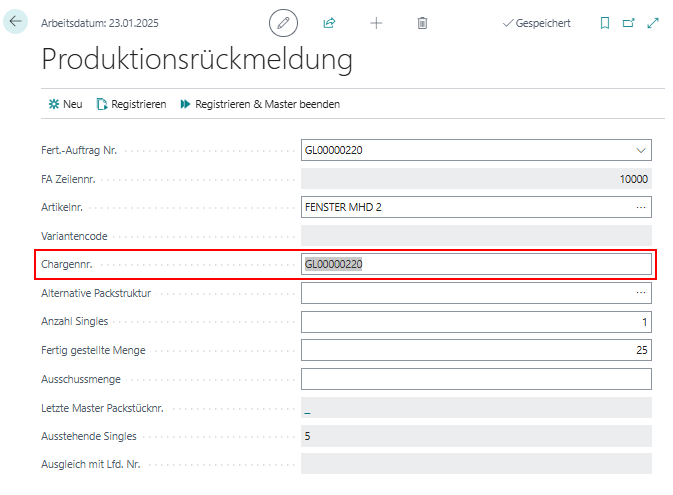
Task: Expand the Fert.-Auftrag Nr. dropdown arrow
Action: [640, 150]
